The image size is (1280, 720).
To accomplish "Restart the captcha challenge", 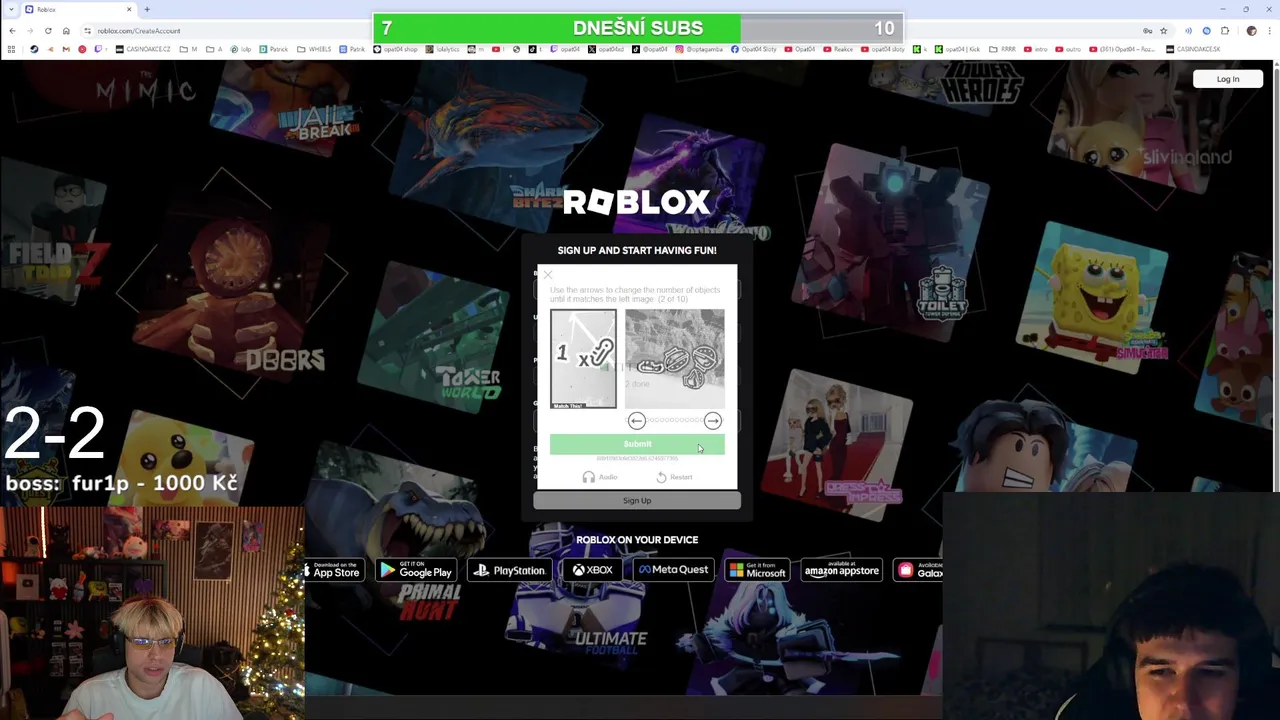I will click(674, 477).
